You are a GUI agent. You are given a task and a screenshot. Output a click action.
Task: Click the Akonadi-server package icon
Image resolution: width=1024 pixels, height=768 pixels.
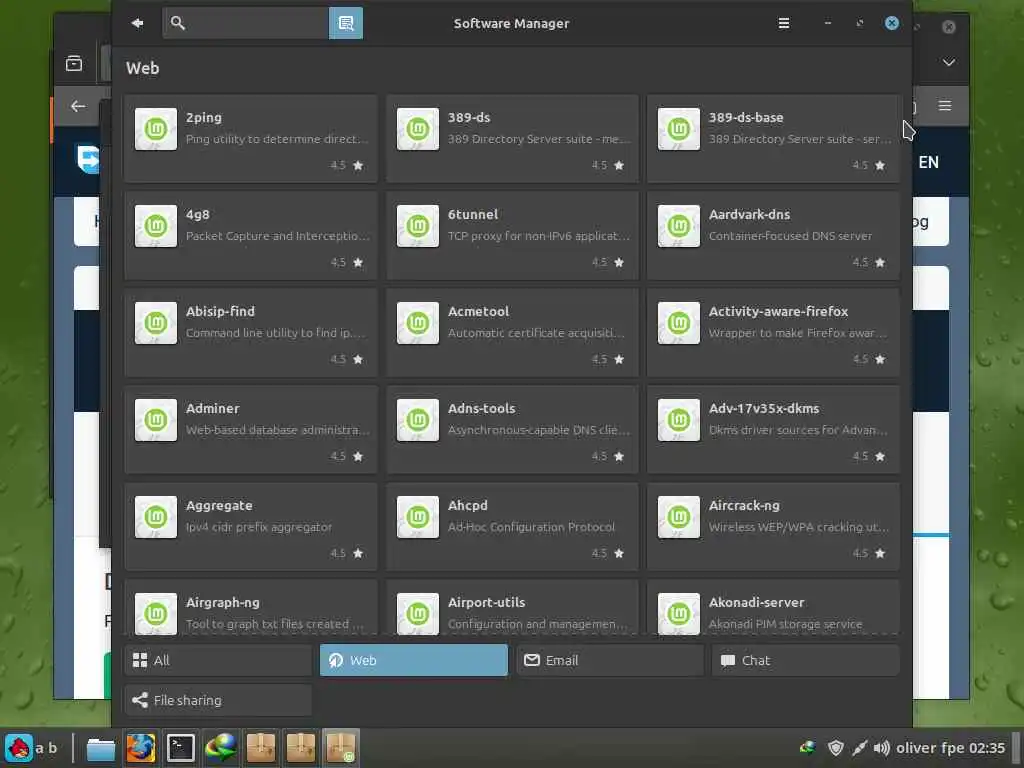pyautogui.click(x=679, y=613)
